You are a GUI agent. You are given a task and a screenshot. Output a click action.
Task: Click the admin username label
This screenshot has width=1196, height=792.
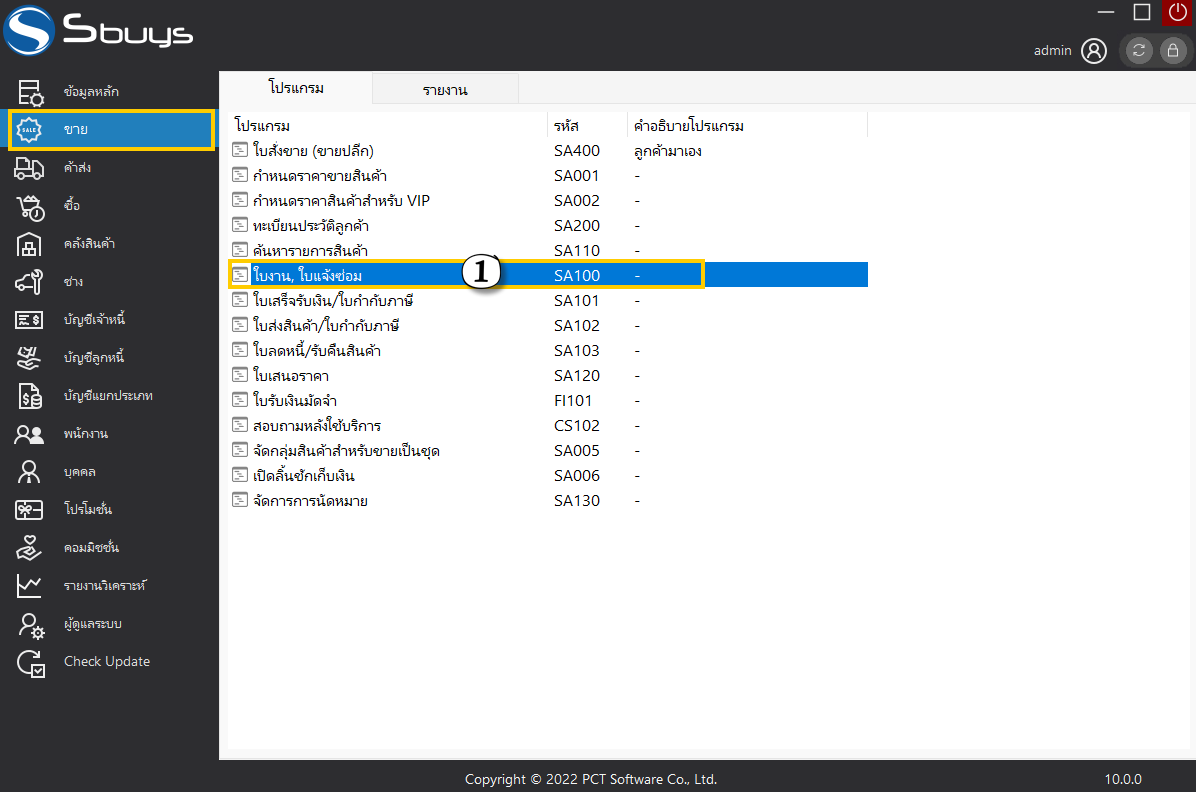pos(1053,50)
